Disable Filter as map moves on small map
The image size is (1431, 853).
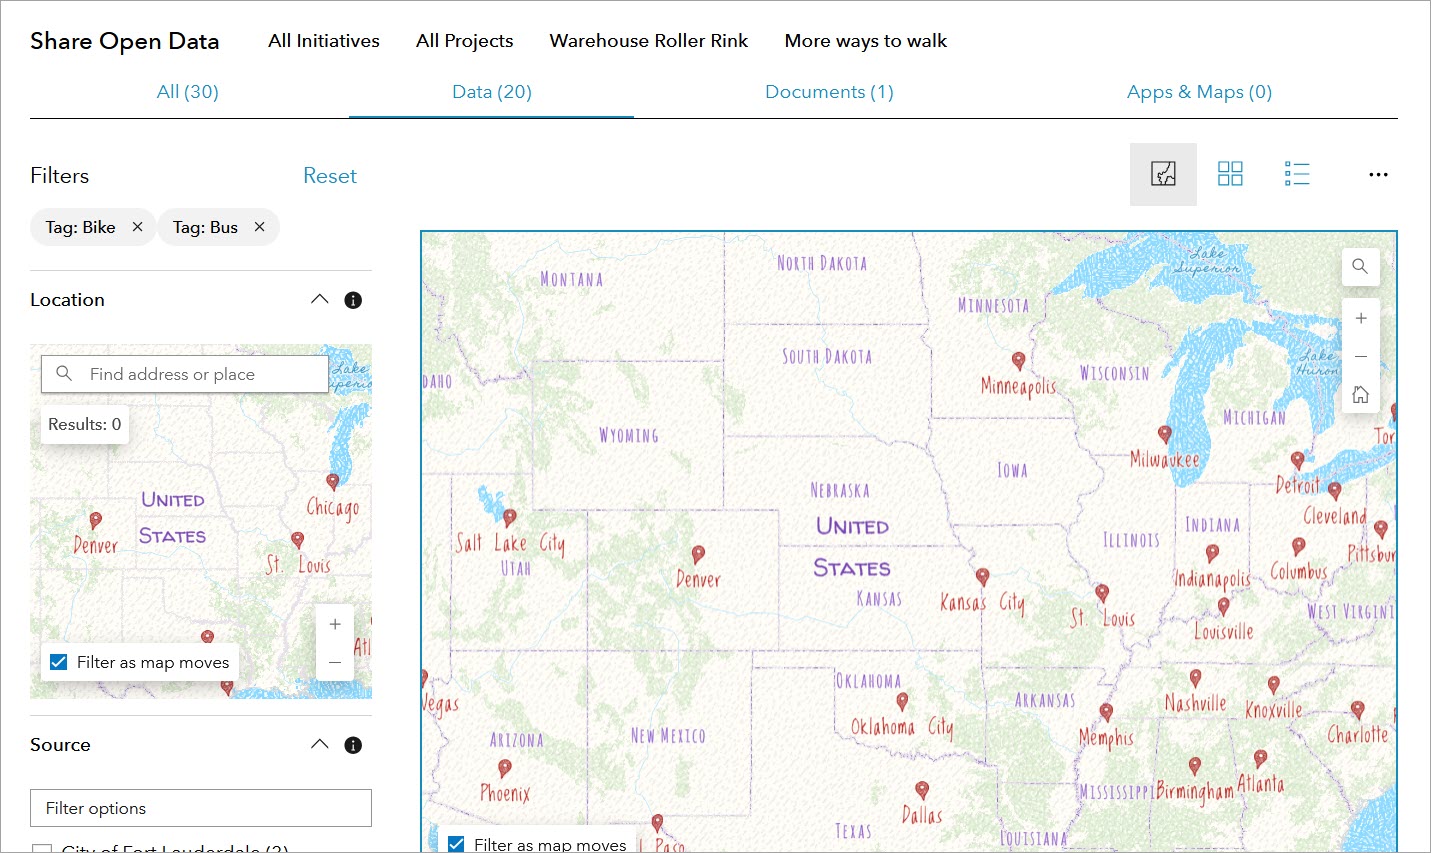click(x=58, y=661)
